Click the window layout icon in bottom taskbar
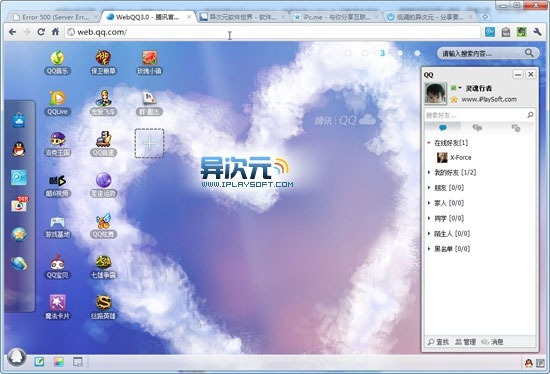The image size is (550, 374). point(78,362)
